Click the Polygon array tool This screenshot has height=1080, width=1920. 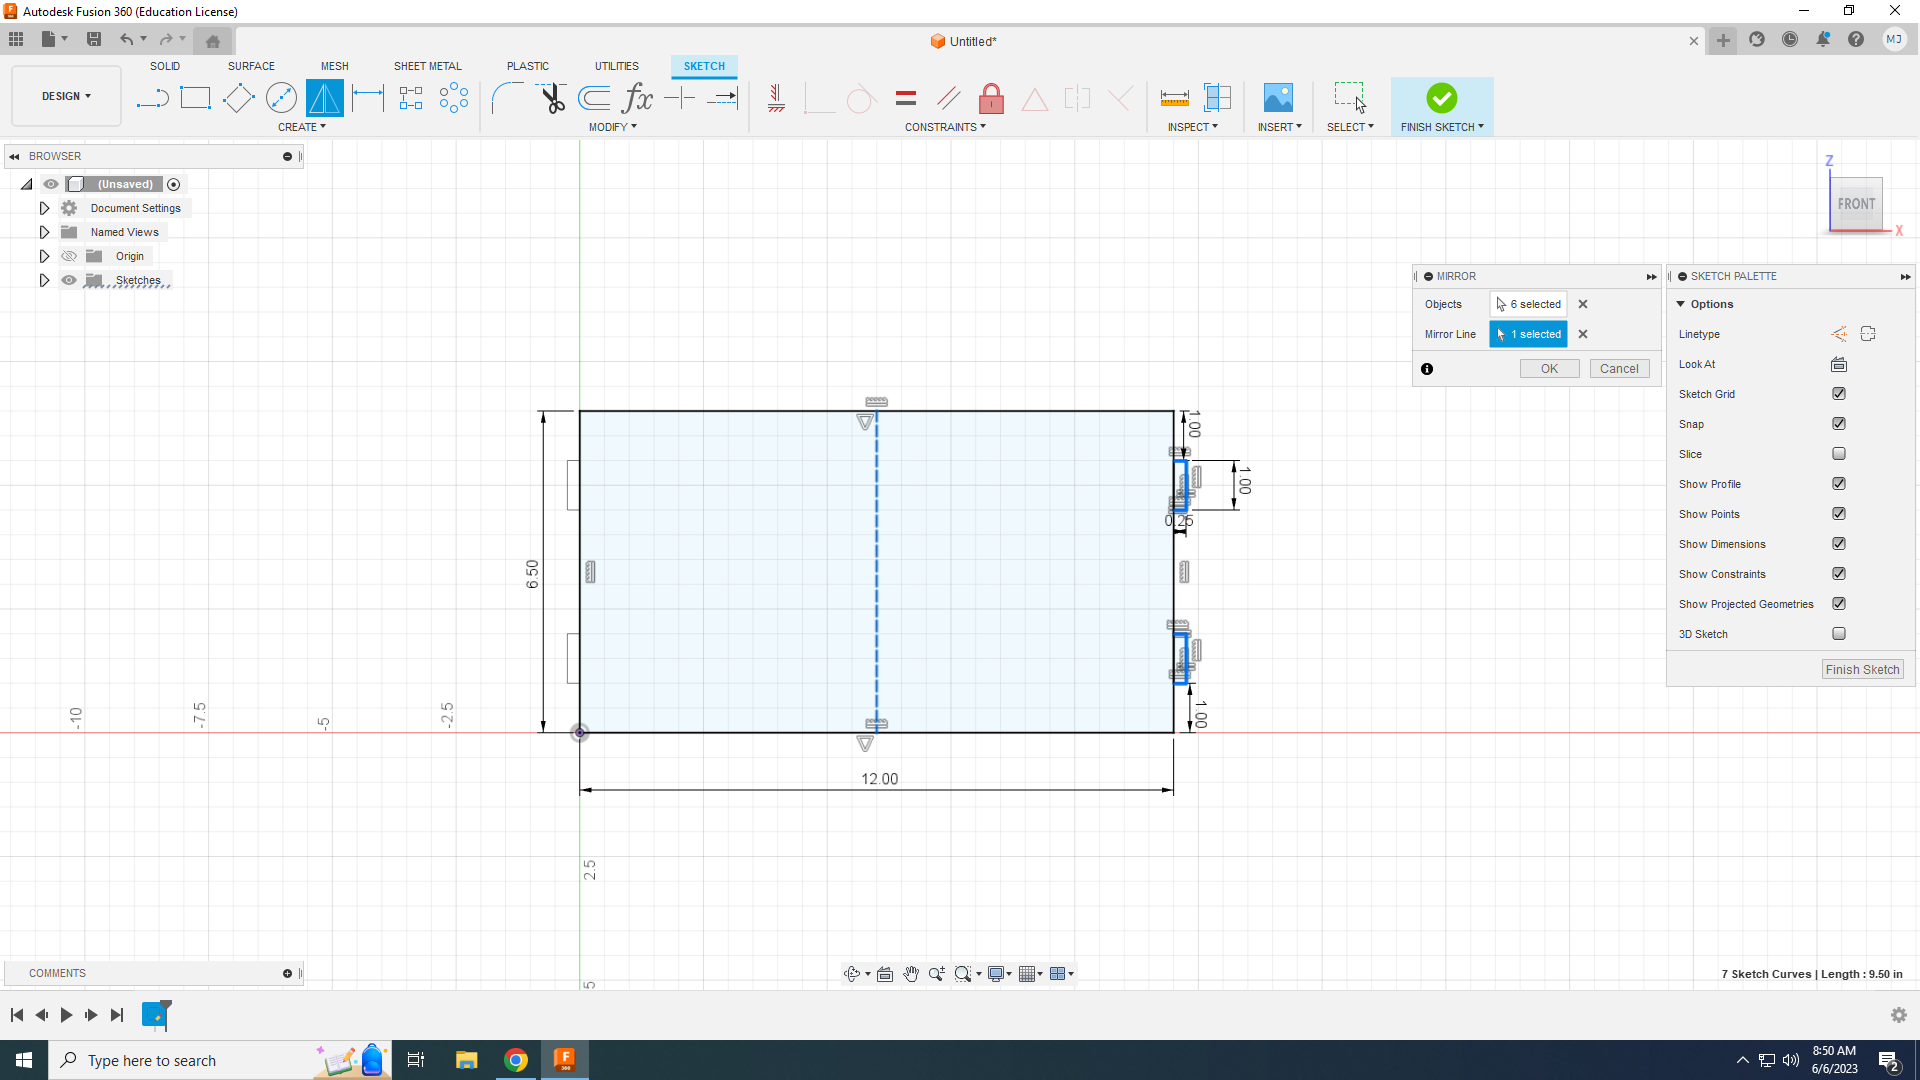pyautogui.click(x=454, y=98)
